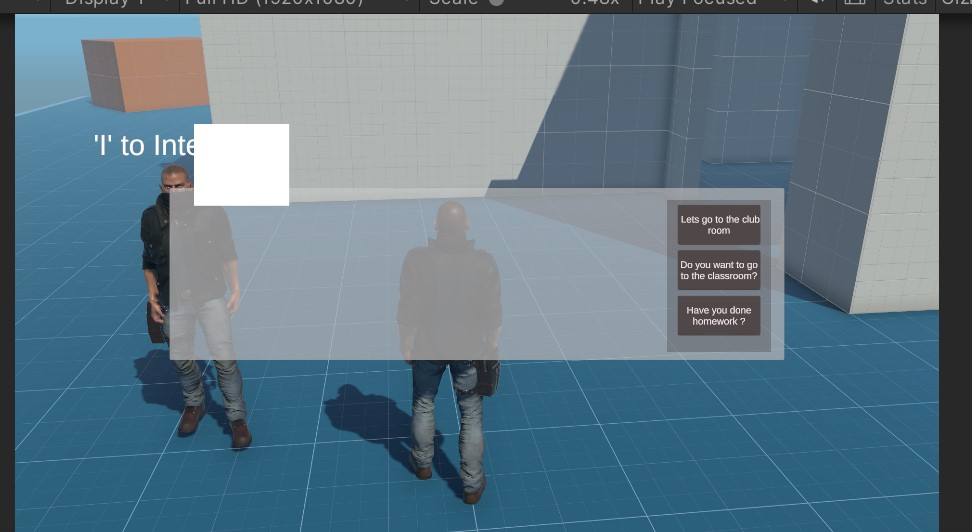Choose "Lets go to the club room"

(x=718, y=225)
